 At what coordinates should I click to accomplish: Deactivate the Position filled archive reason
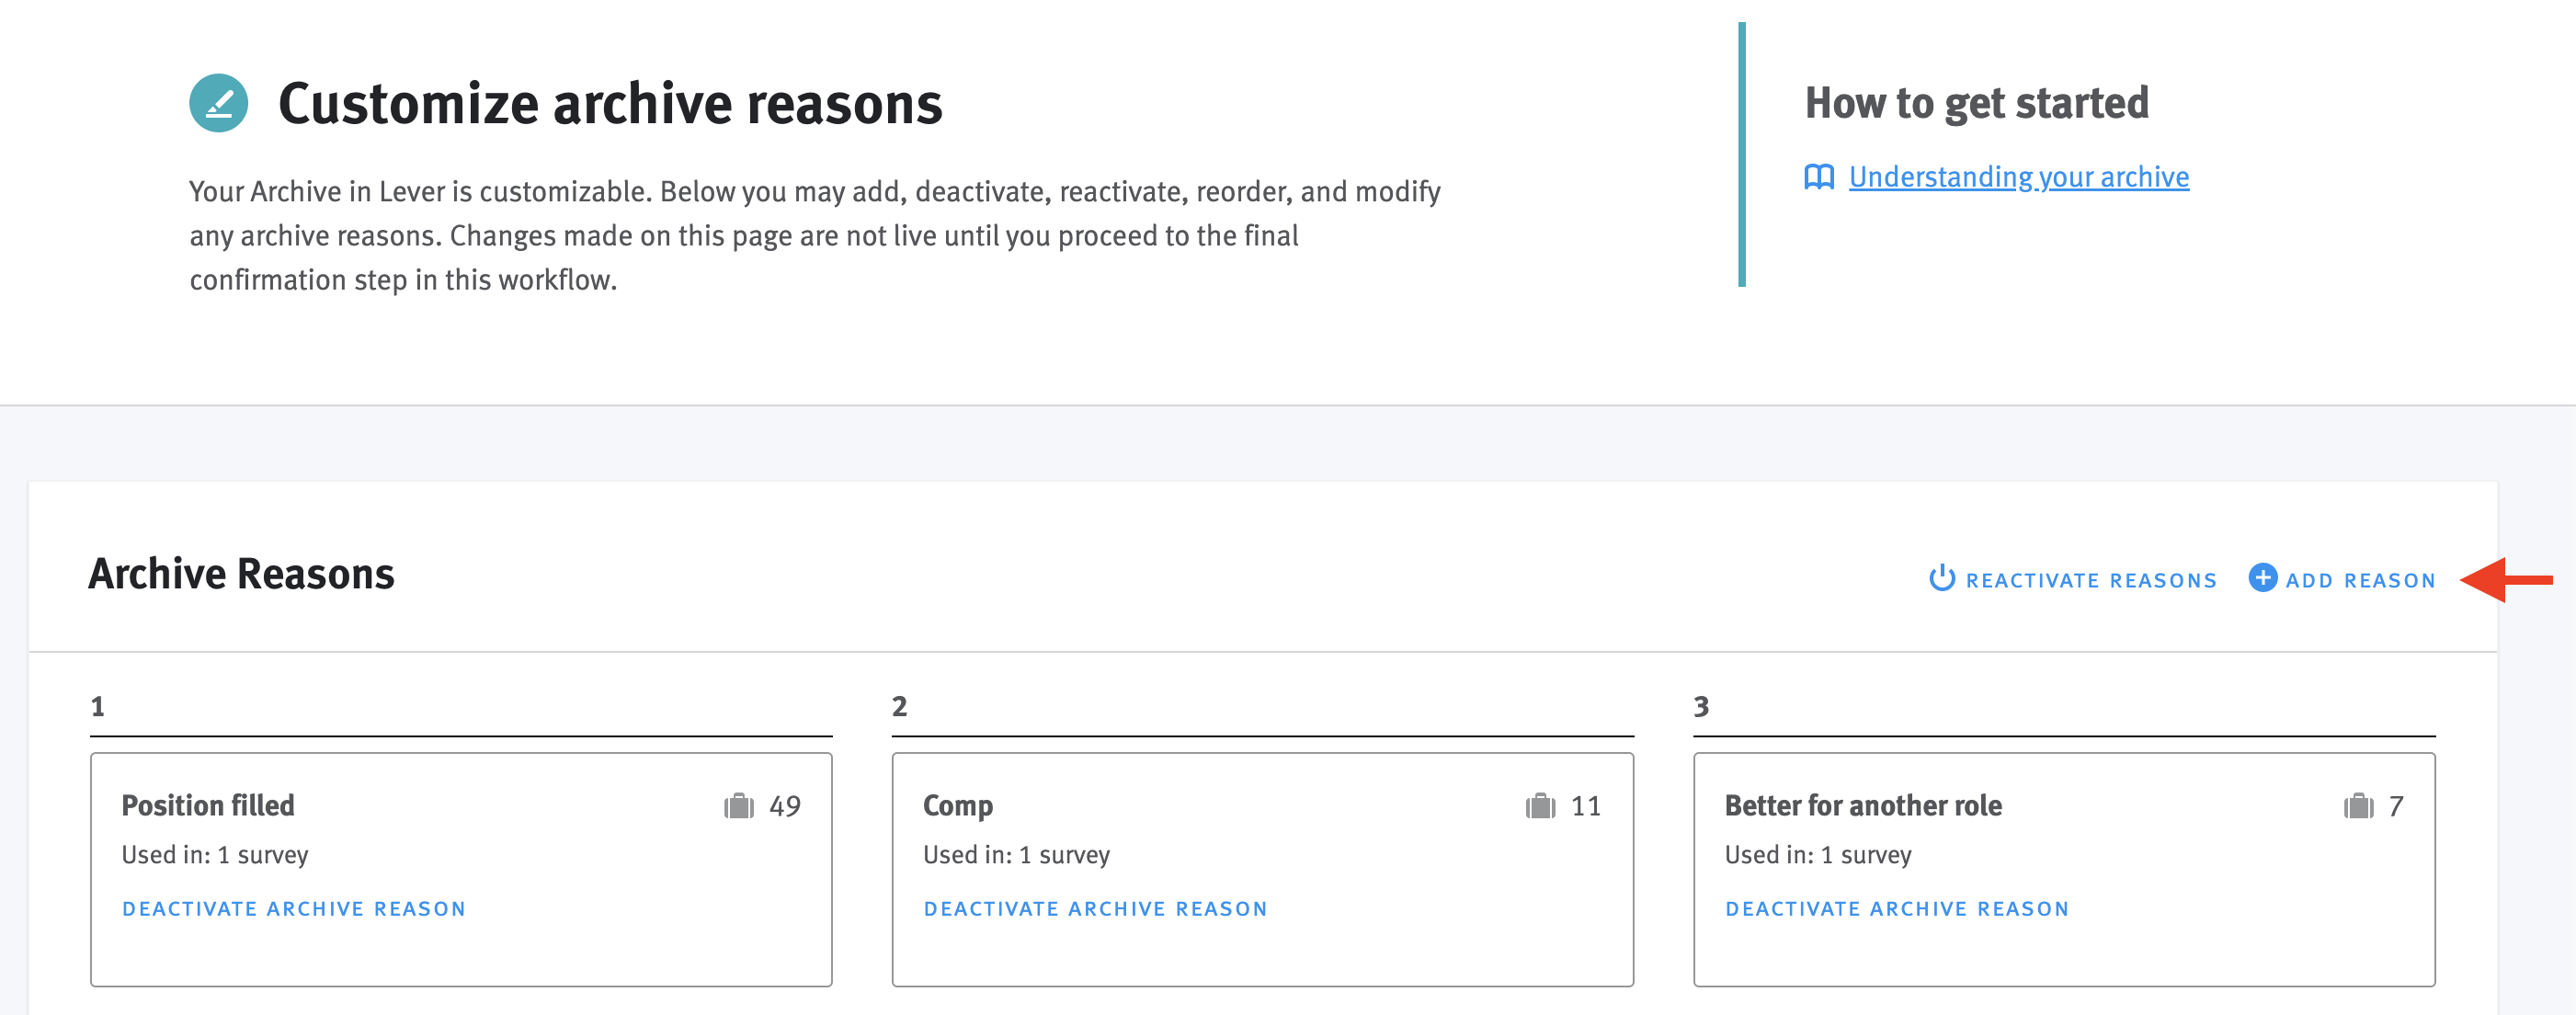click(x=293, y=908)
